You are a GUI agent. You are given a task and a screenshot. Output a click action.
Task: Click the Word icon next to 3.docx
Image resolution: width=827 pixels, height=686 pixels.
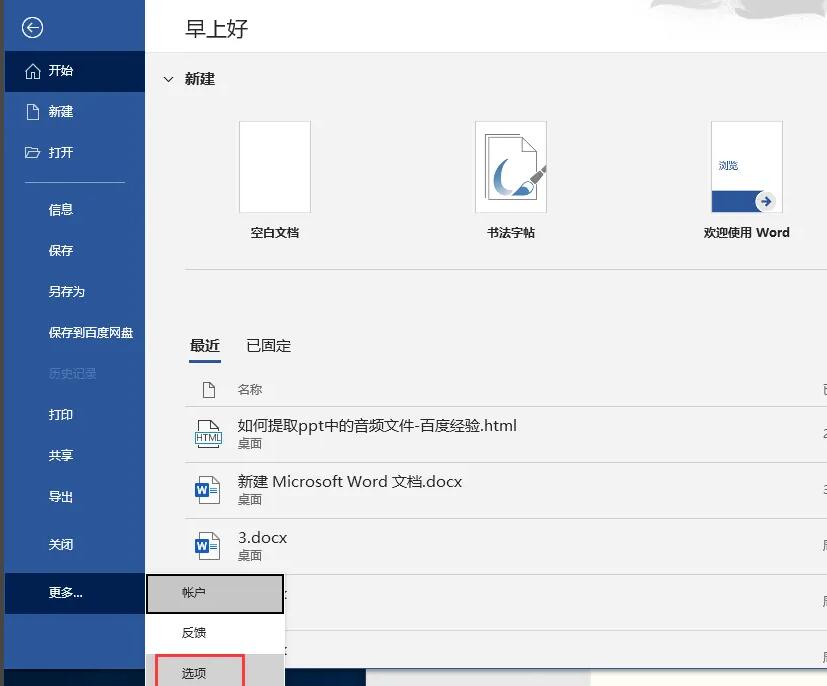(207, 546)
